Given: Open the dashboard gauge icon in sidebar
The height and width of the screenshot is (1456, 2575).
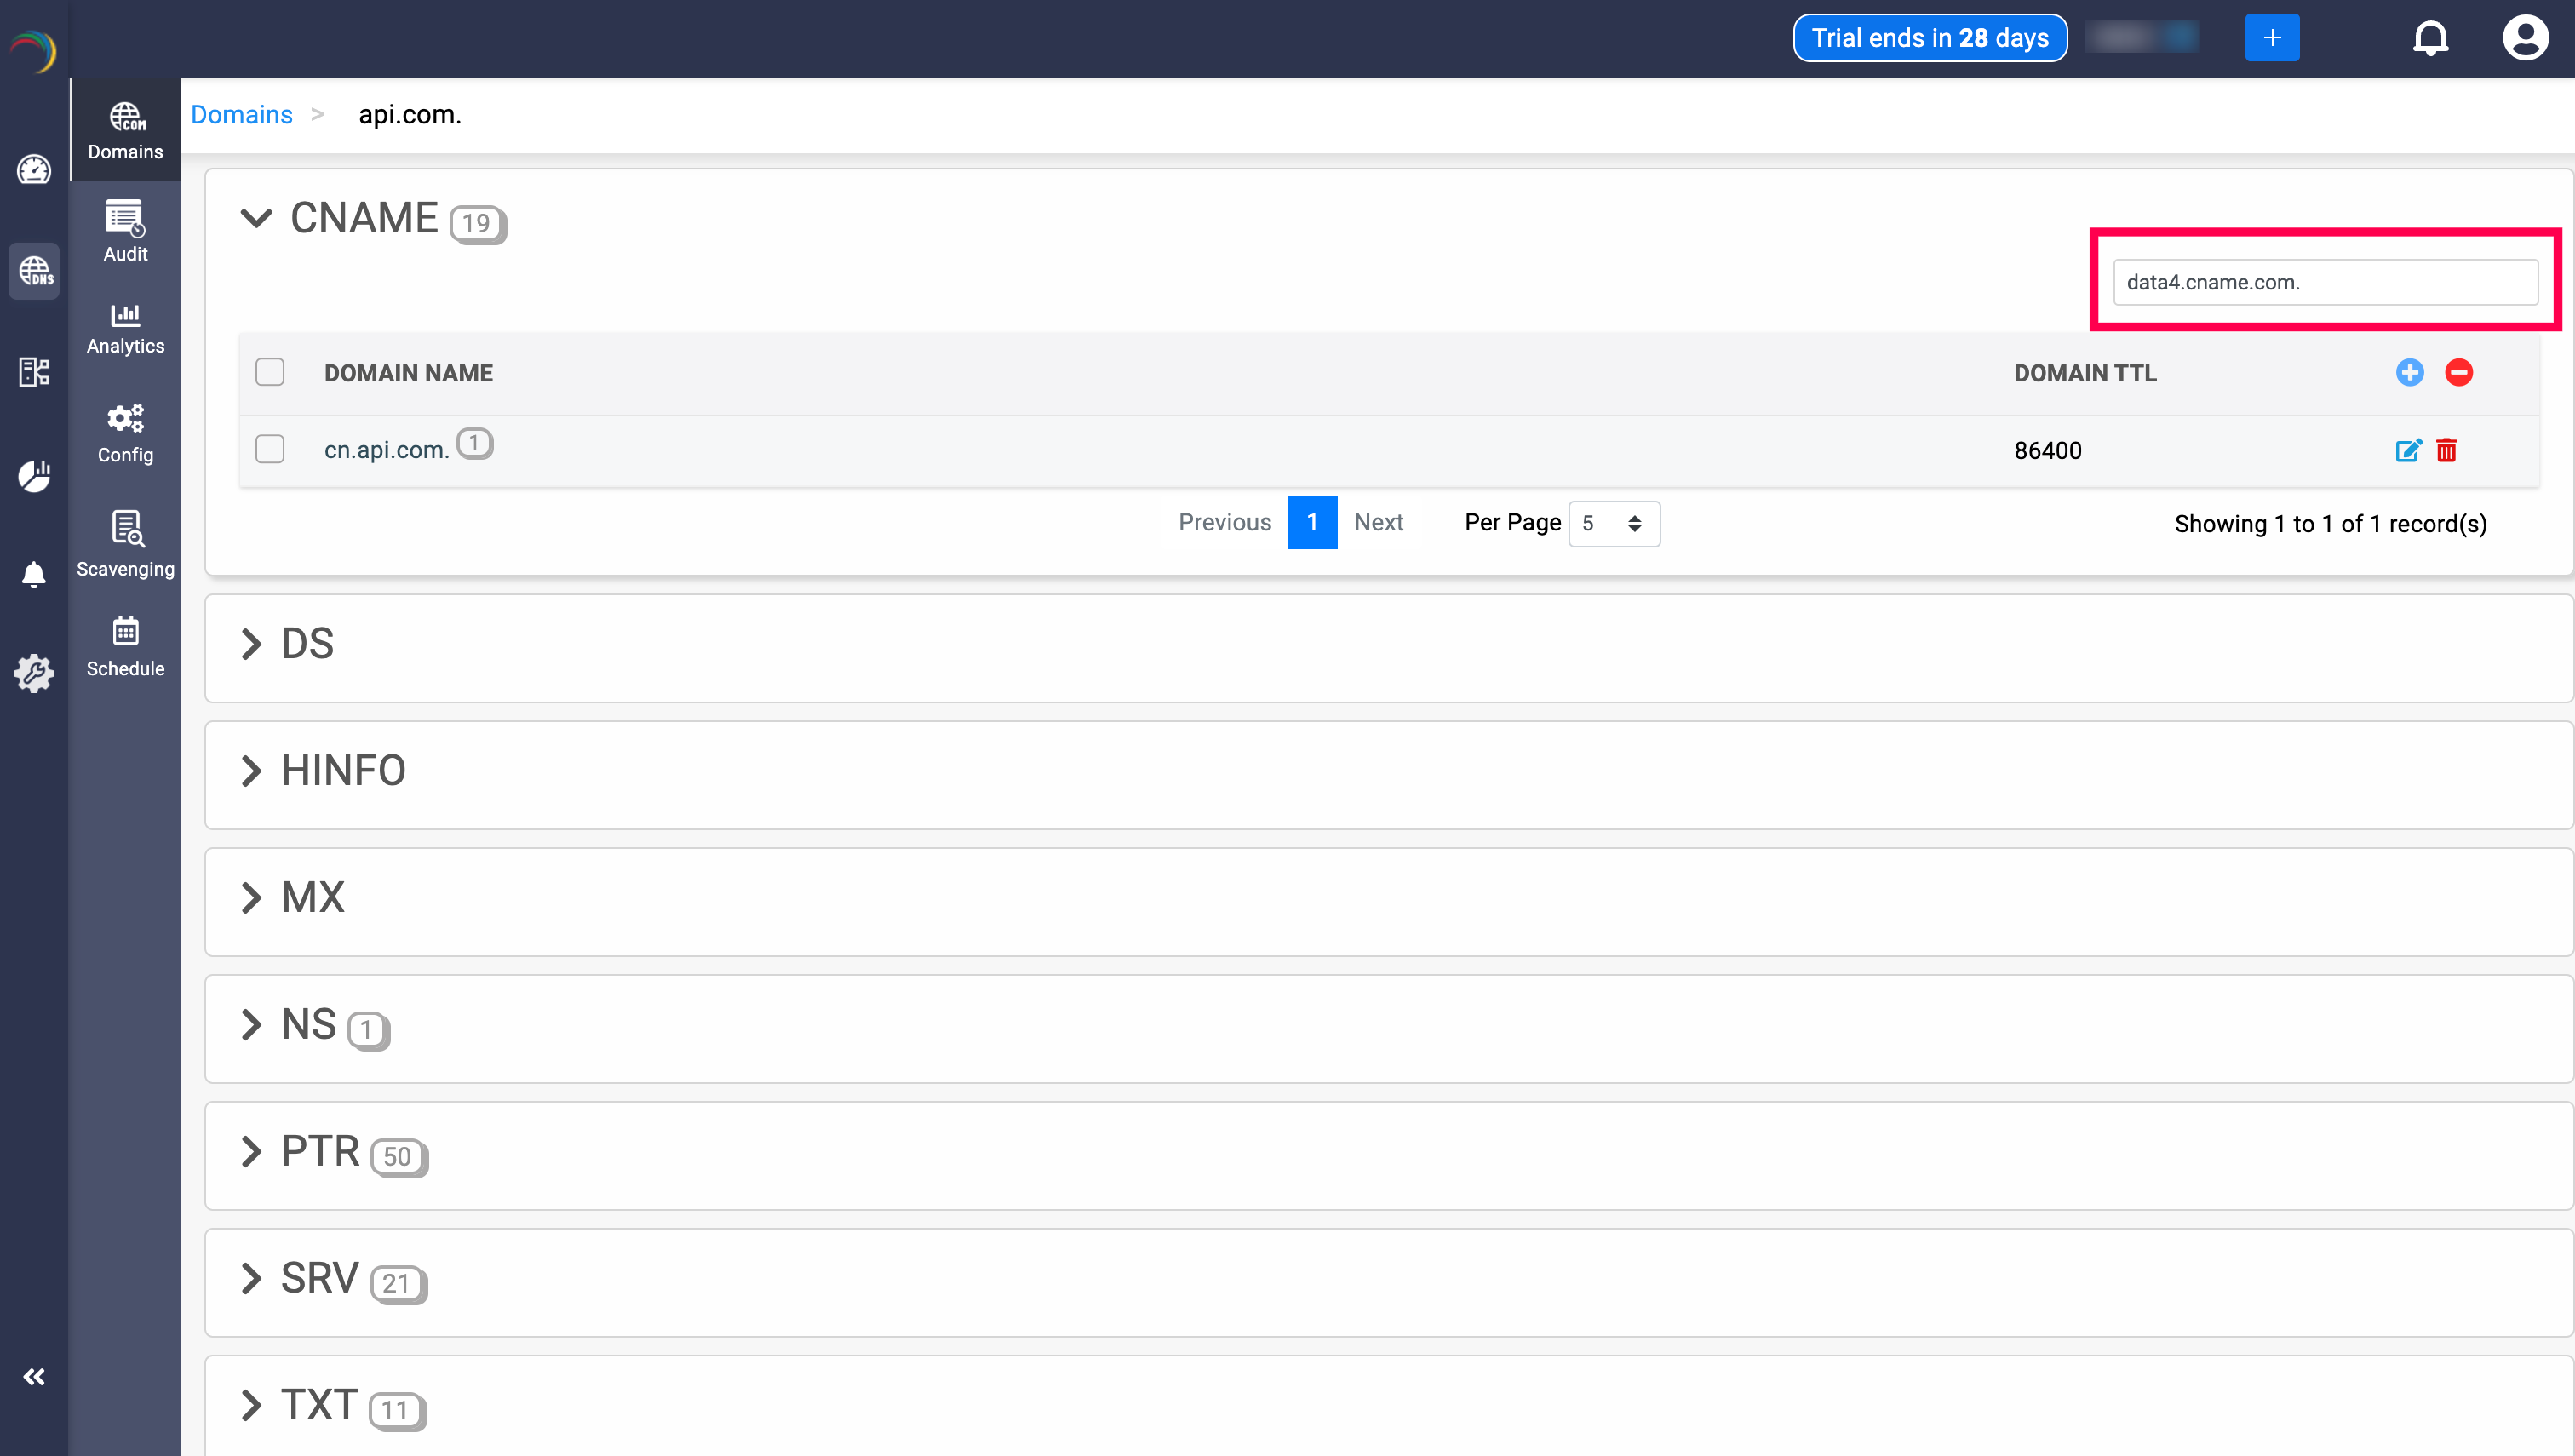Looking at the screenshot, I should point(34,169).
